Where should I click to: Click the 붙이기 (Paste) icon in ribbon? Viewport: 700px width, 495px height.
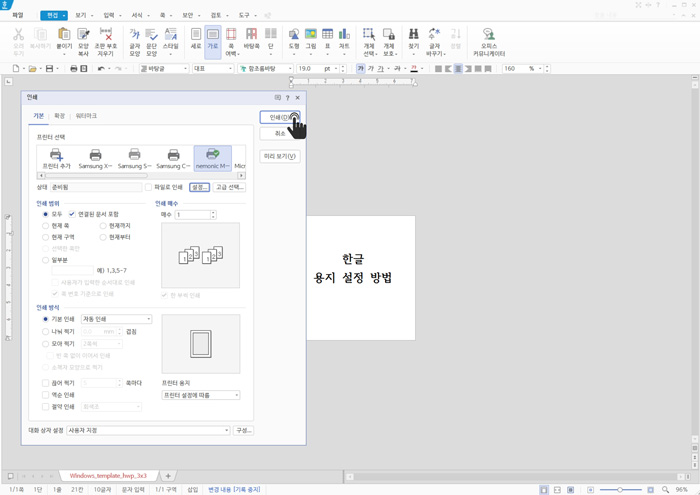[64, 34]
